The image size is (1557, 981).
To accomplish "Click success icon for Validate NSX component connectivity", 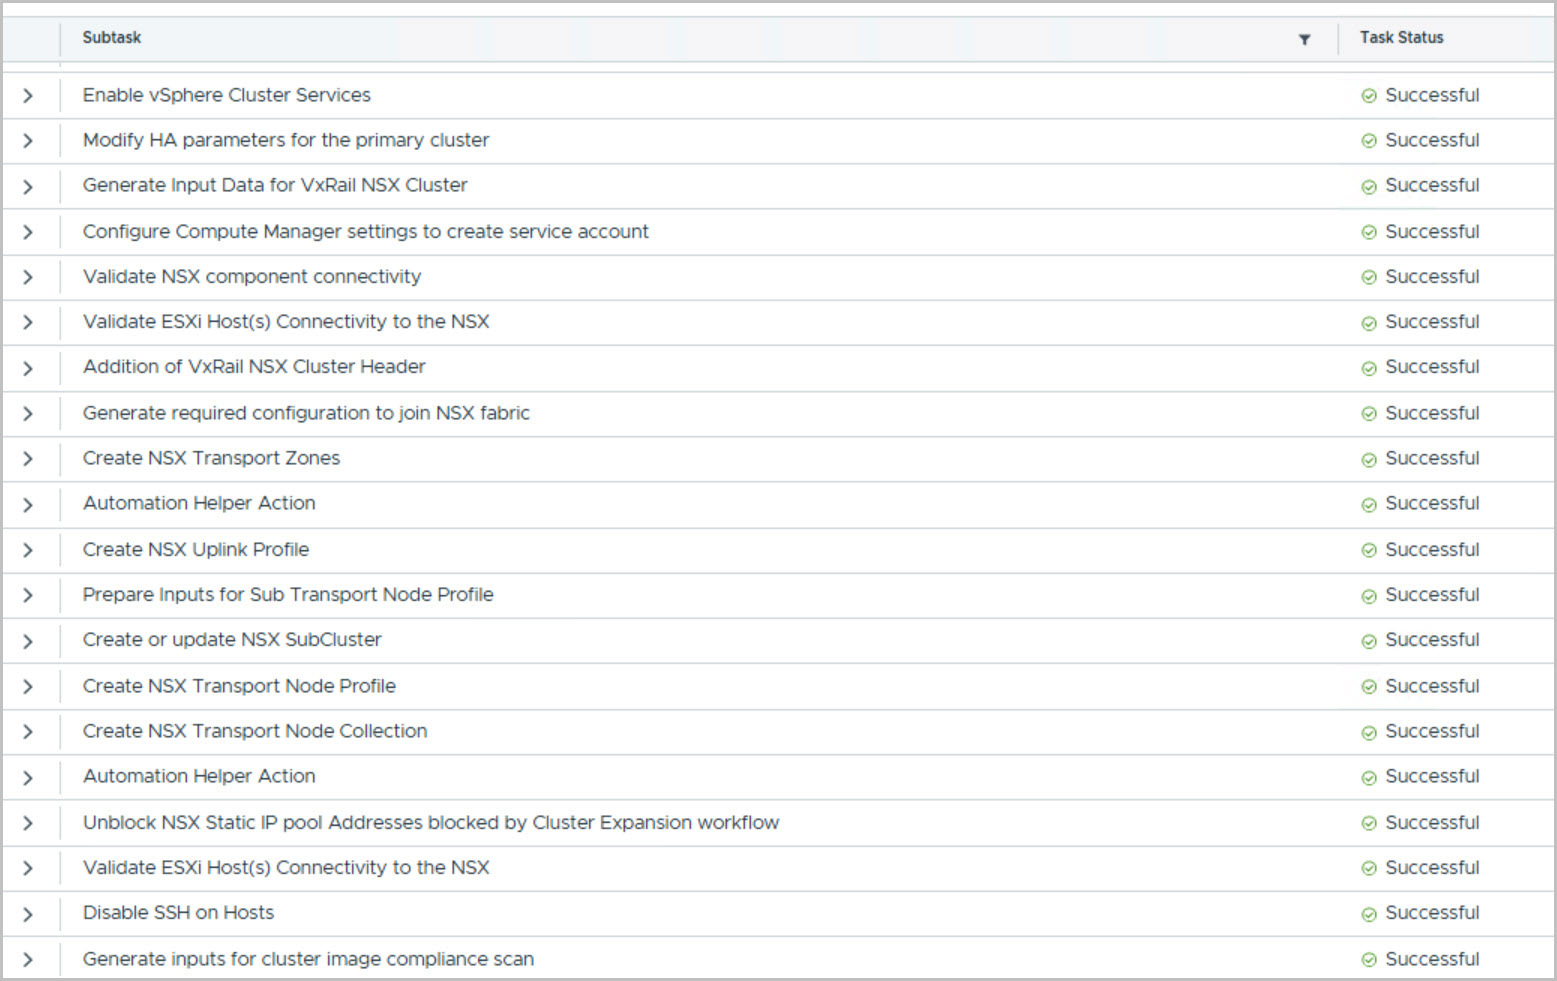I will (1369, 278).
